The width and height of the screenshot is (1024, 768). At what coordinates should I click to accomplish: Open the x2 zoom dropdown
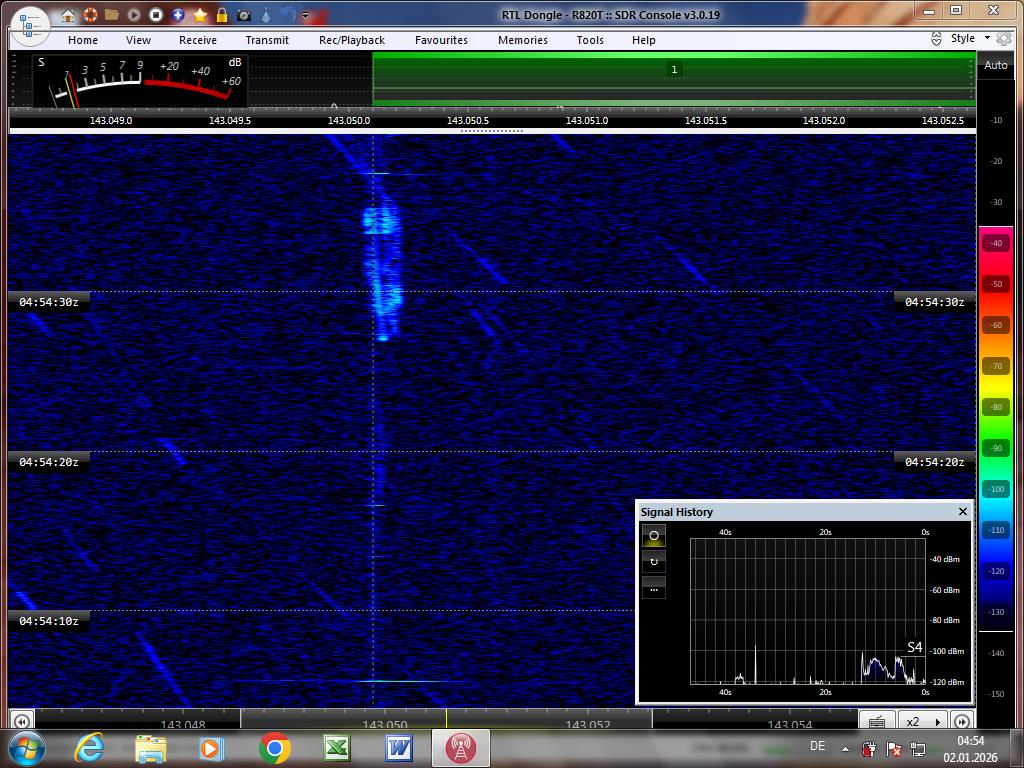923,721
